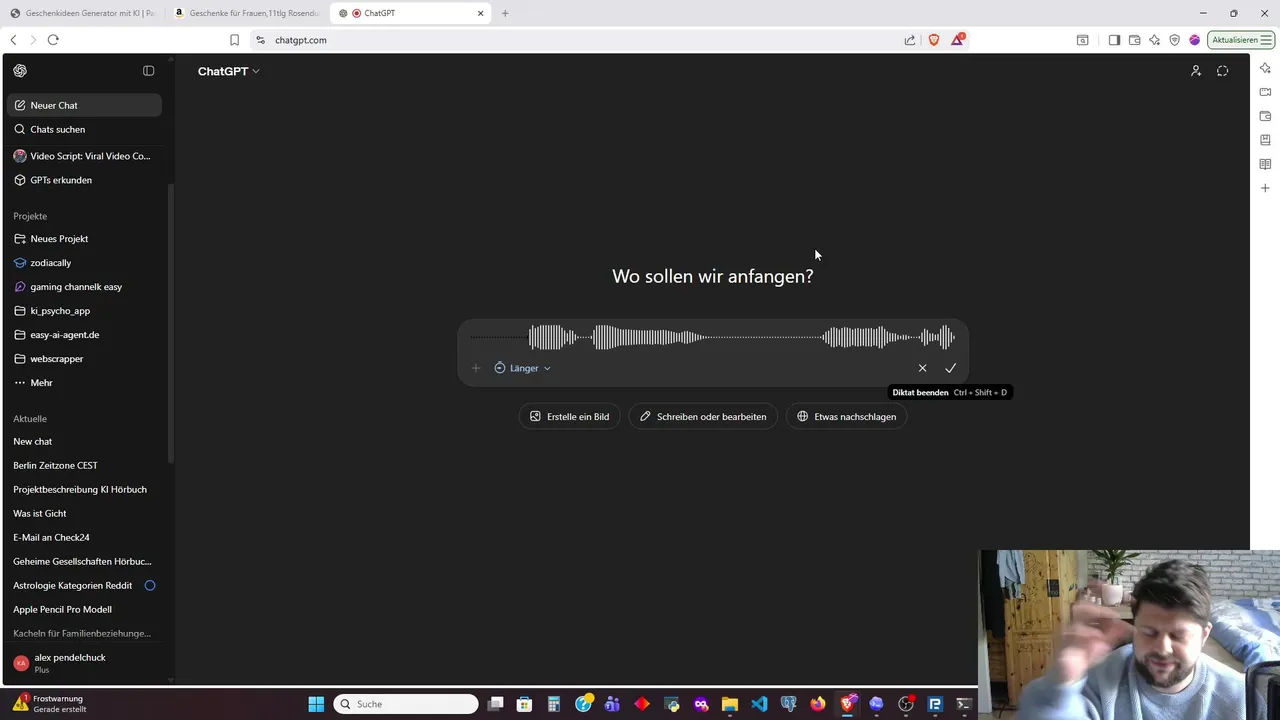The height and width of the screenshot is (720, 1280).
Task: Click Etwas nachschlagen suggestion
Action: (x=846, y=416)
